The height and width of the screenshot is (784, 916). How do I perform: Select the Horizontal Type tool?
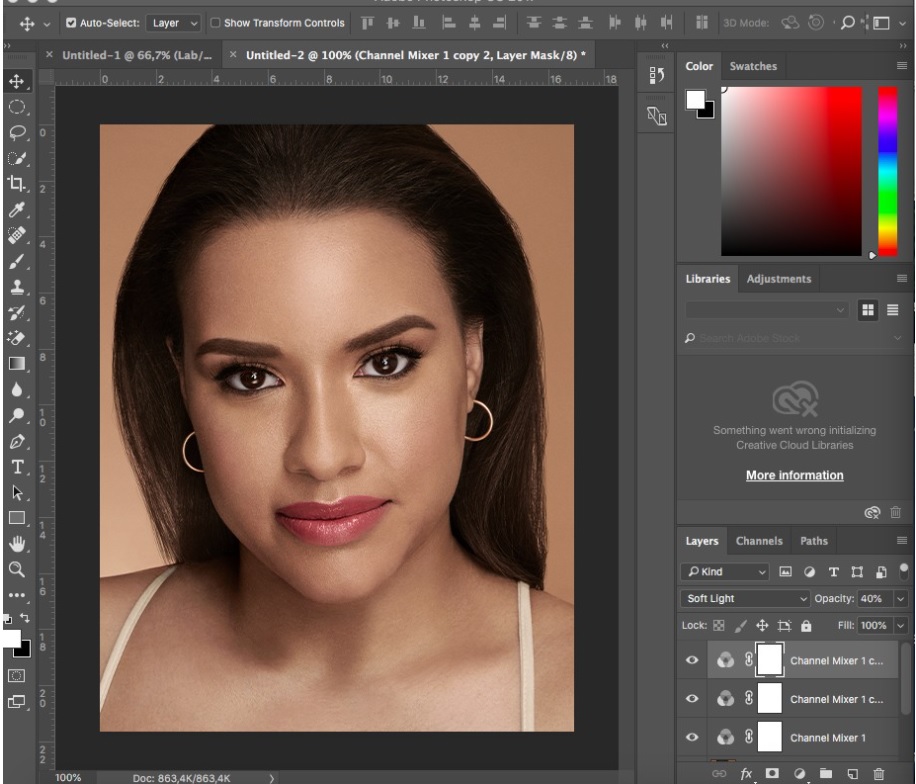point(17,467)
